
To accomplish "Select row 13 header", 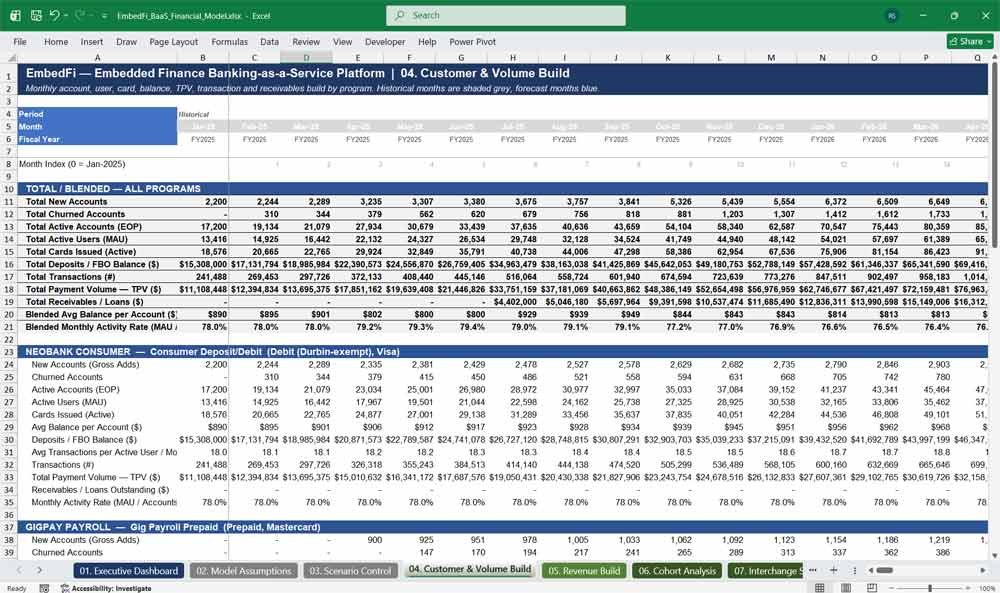I will pyautogui.click(x=9, y=226).
